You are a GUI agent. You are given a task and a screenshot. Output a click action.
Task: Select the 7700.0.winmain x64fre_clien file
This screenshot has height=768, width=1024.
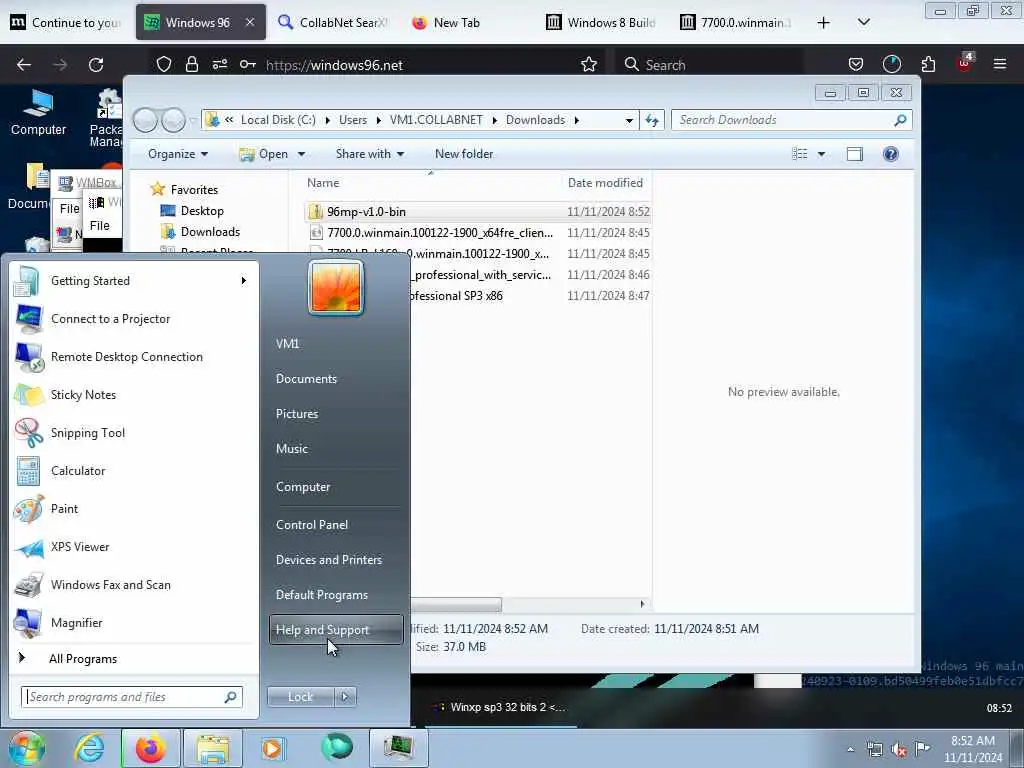477,232
